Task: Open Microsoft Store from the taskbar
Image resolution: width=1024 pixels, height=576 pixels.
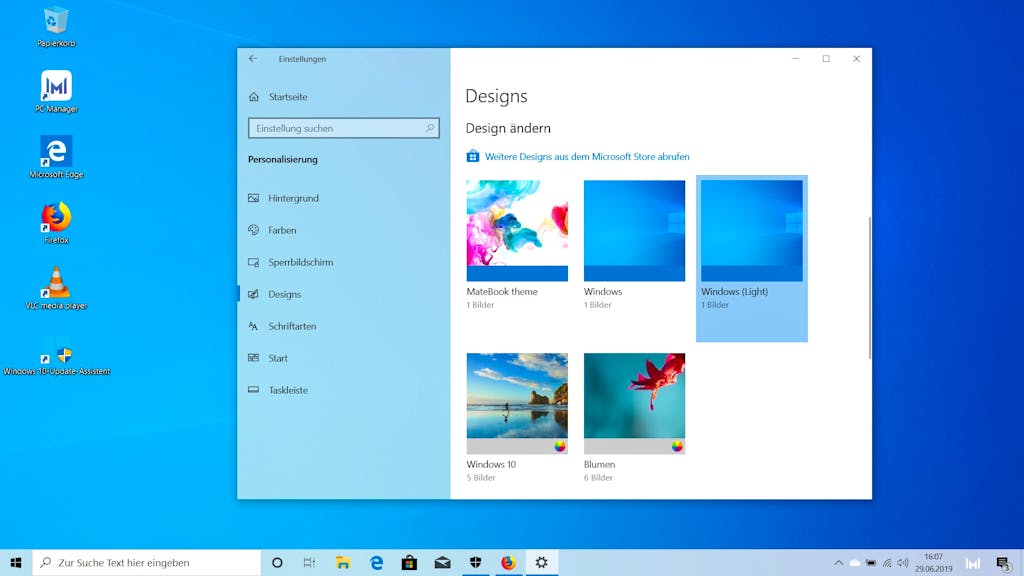Action: pyautogui.click(x=409, y=562)
